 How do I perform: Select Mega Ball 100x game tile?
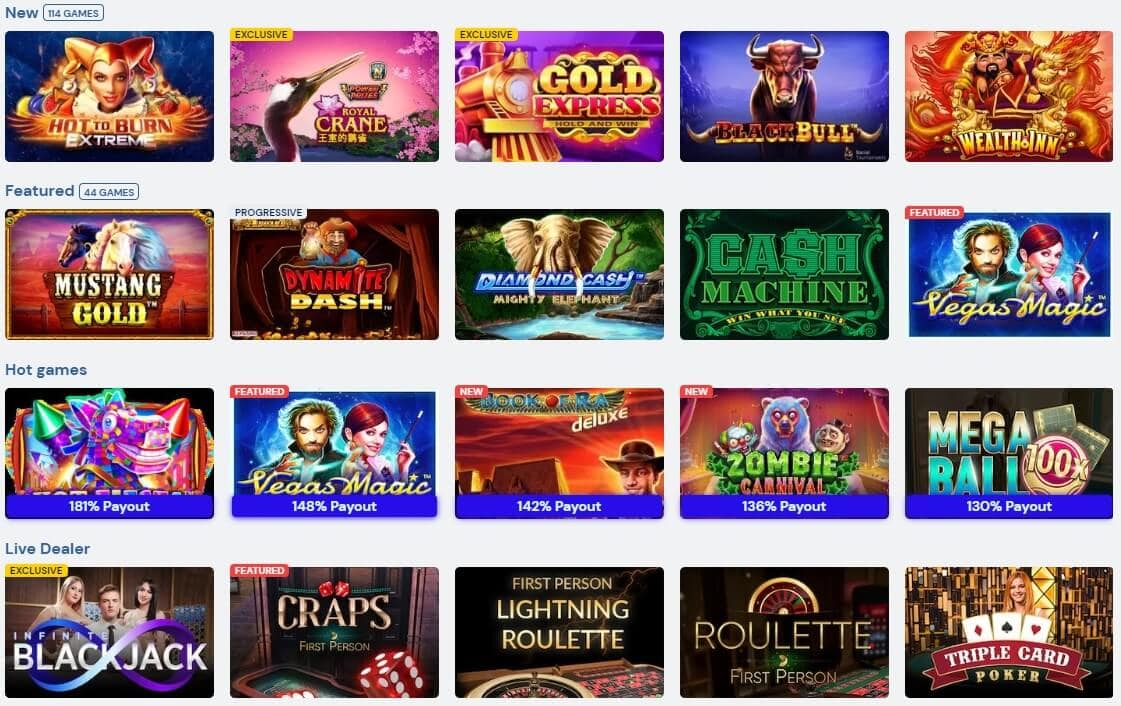click(x=1009, y=453)
